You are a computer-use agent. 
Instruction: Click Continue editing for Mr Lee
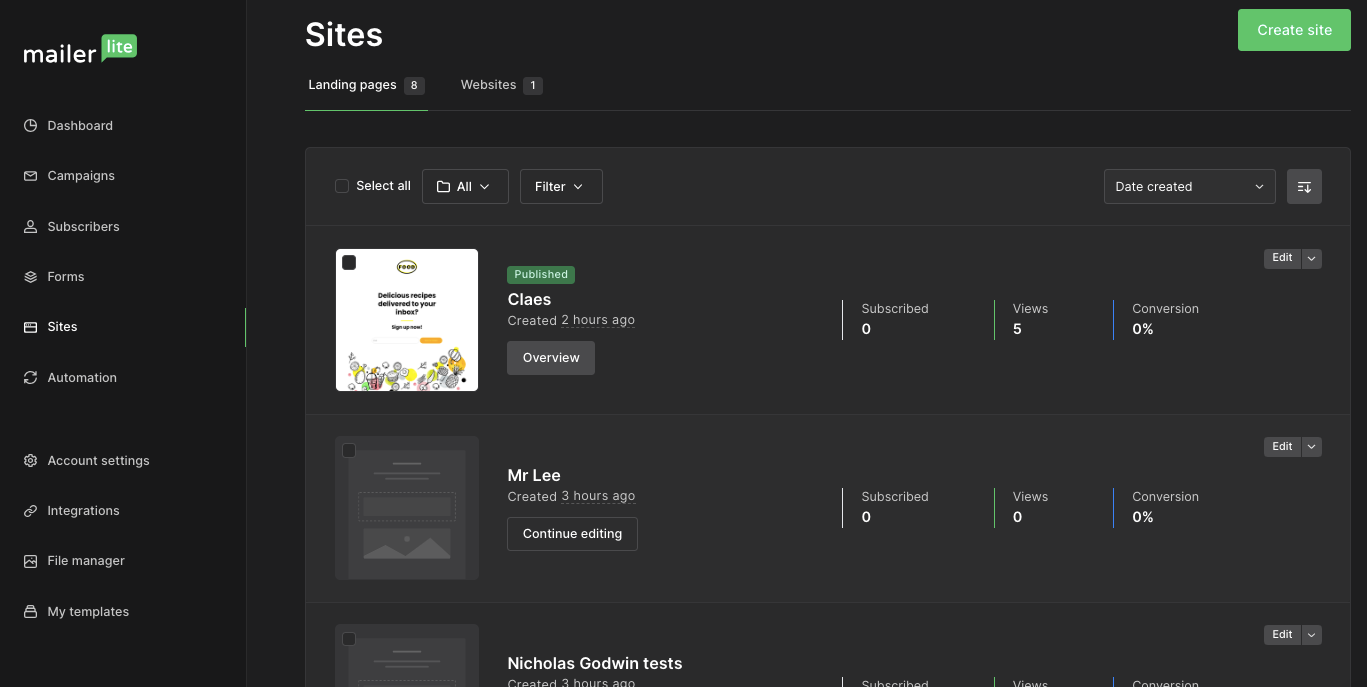click(x=572, y=534)
